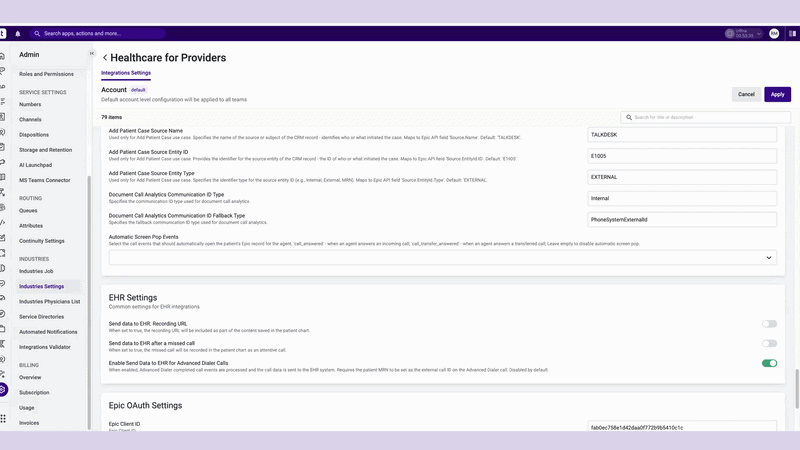The height and width of the screenshot is (450, 800).
Task: Click the Admin sidebar scrollbar
Action: 89,303
